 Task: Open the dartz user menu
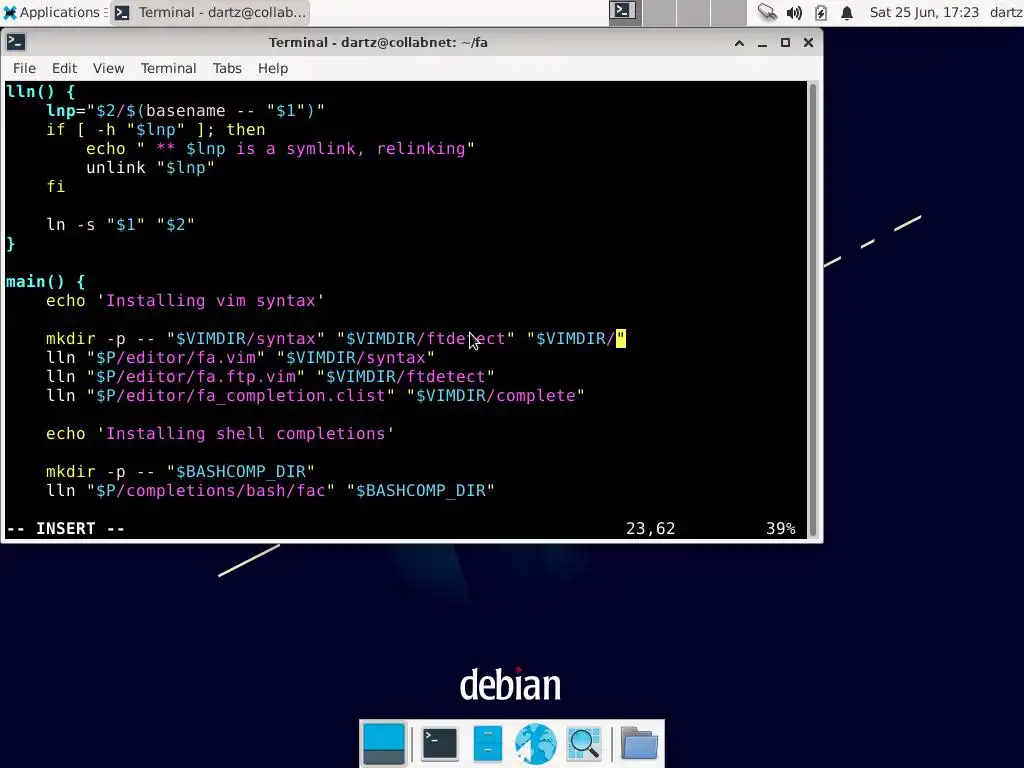1006,12
